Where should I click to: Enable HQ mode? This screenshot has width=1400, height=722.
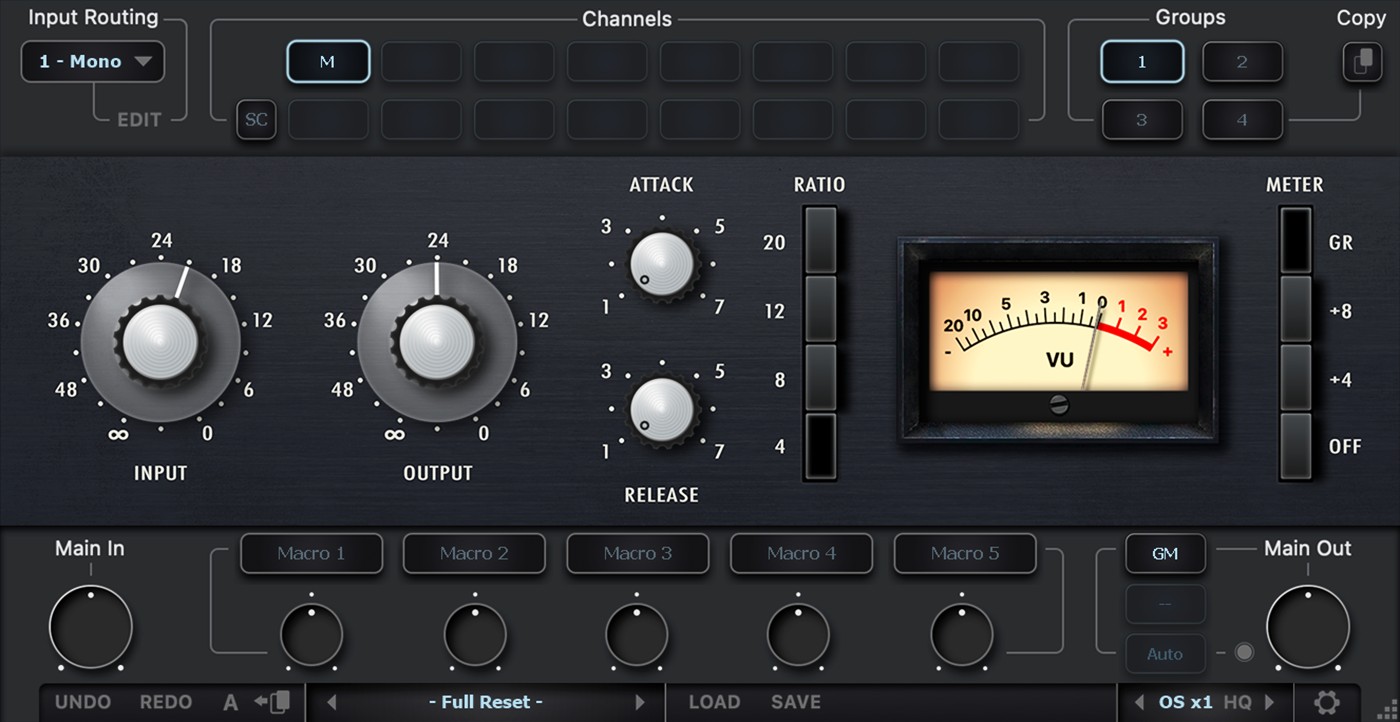pos(1237,702)
